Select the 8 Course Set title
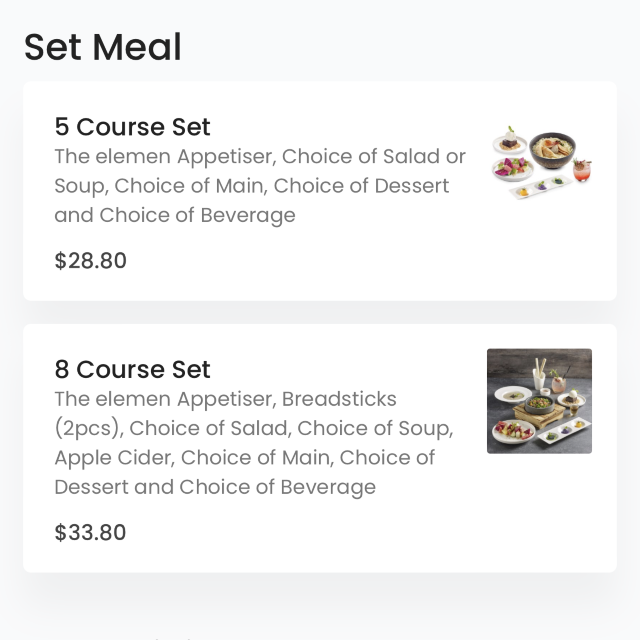The width and height of the screenshot is (640, 640). tap(132, 369)
